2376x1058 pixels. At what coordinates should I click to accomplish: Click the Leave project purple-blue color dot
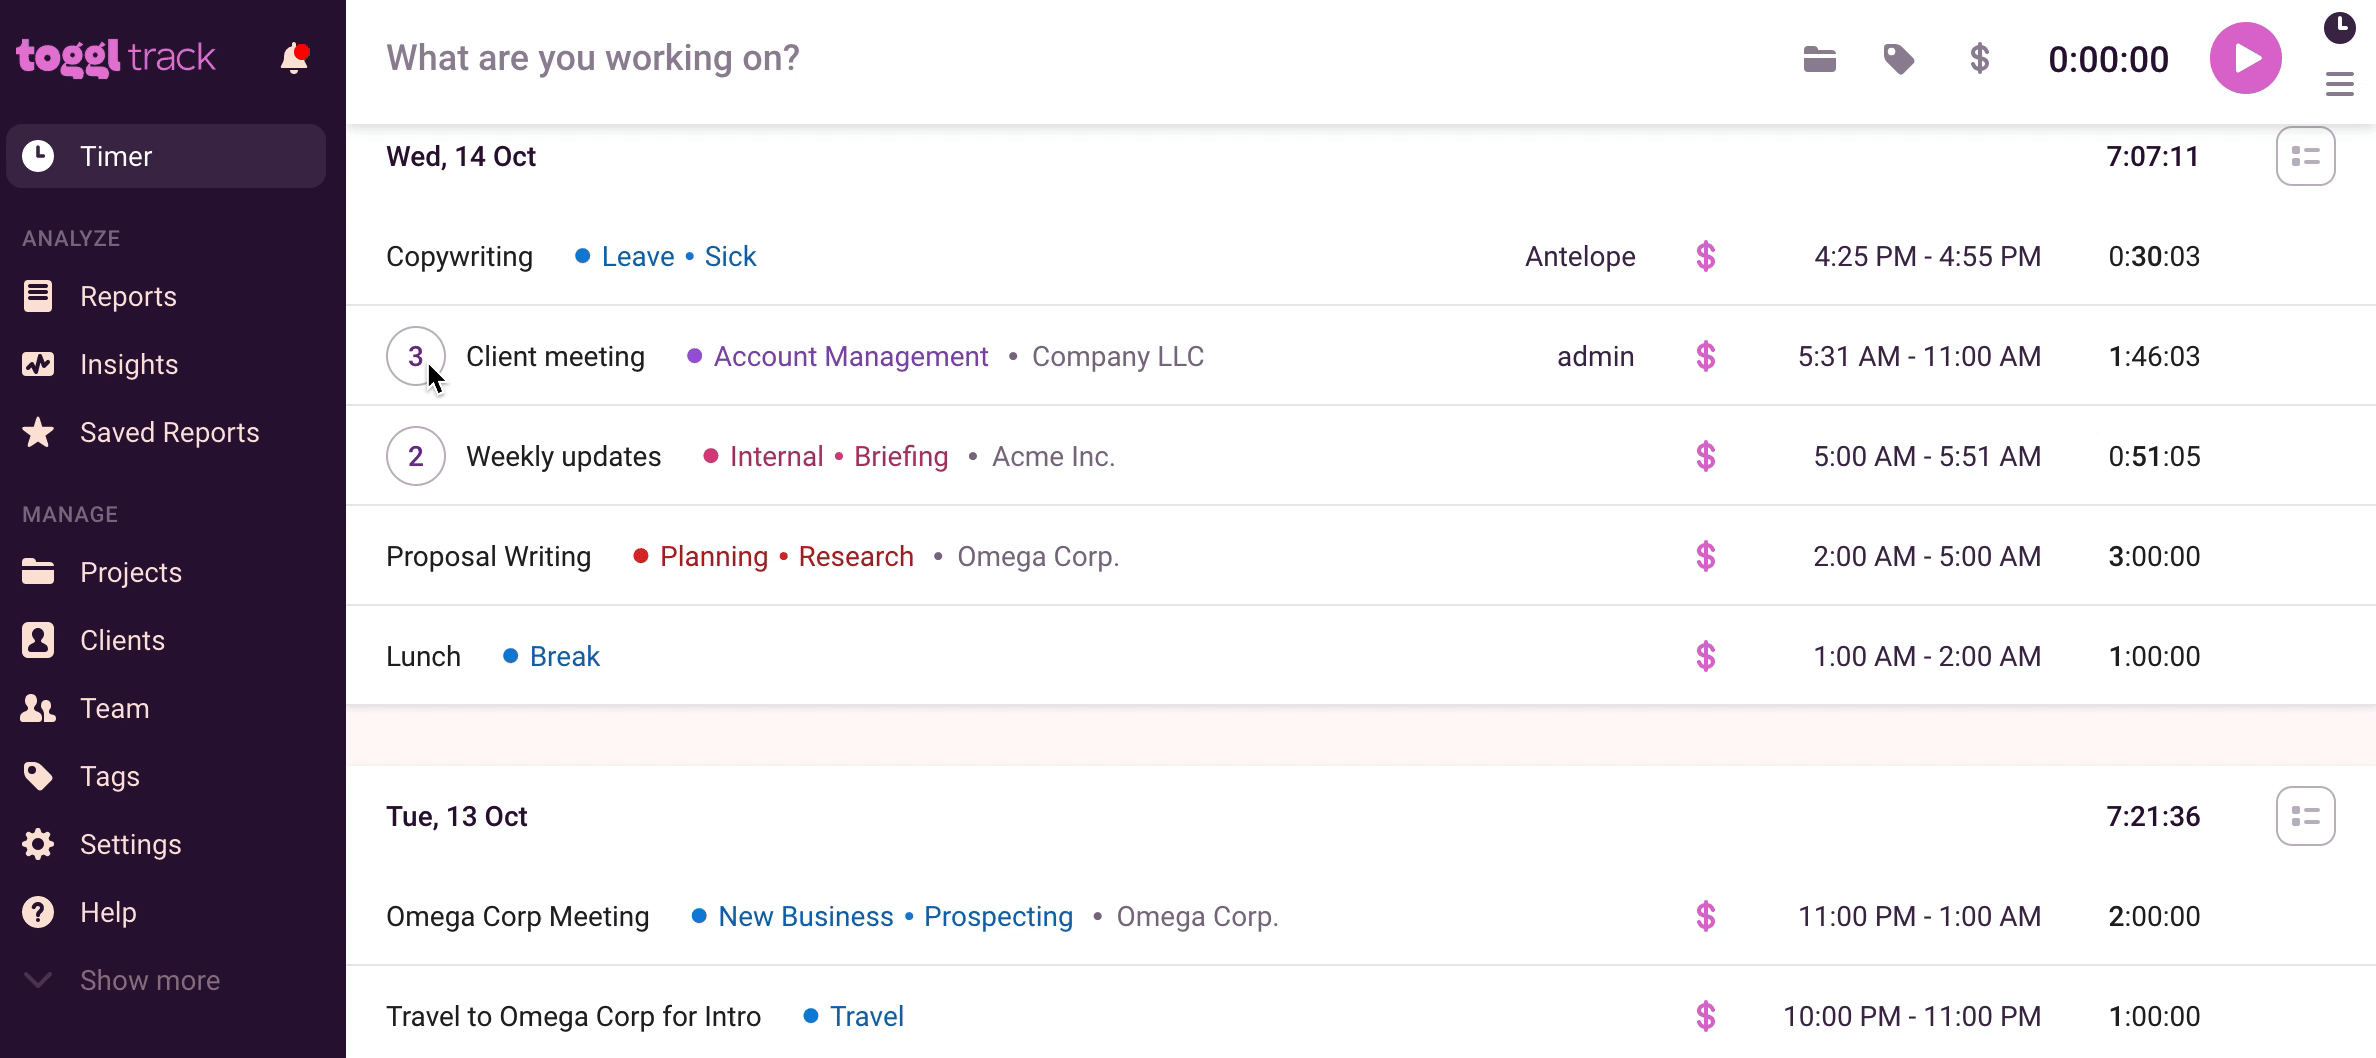pyautogui.click(x=582, y=257)
